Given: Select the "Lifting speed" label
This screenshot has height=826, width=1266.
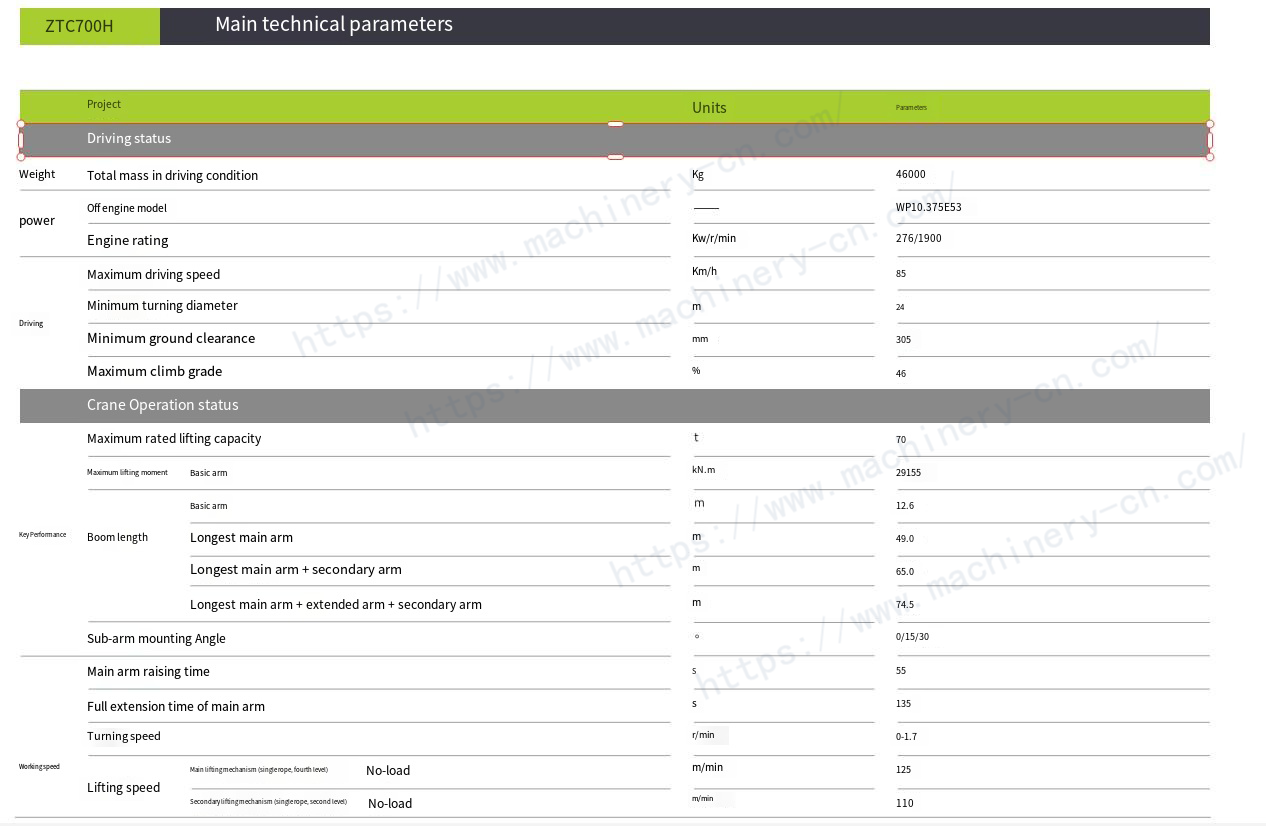Looking at the screenshot, I should coord(123,787).
